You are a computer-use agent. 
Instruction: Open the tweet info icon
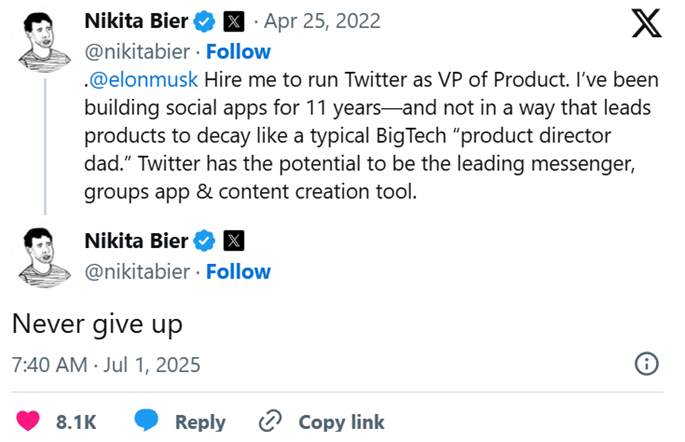[647, 364]
